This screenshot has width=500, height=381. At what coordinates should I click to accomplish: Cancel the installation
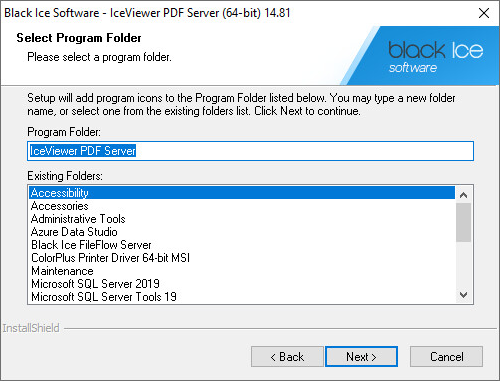click(446, 357)
